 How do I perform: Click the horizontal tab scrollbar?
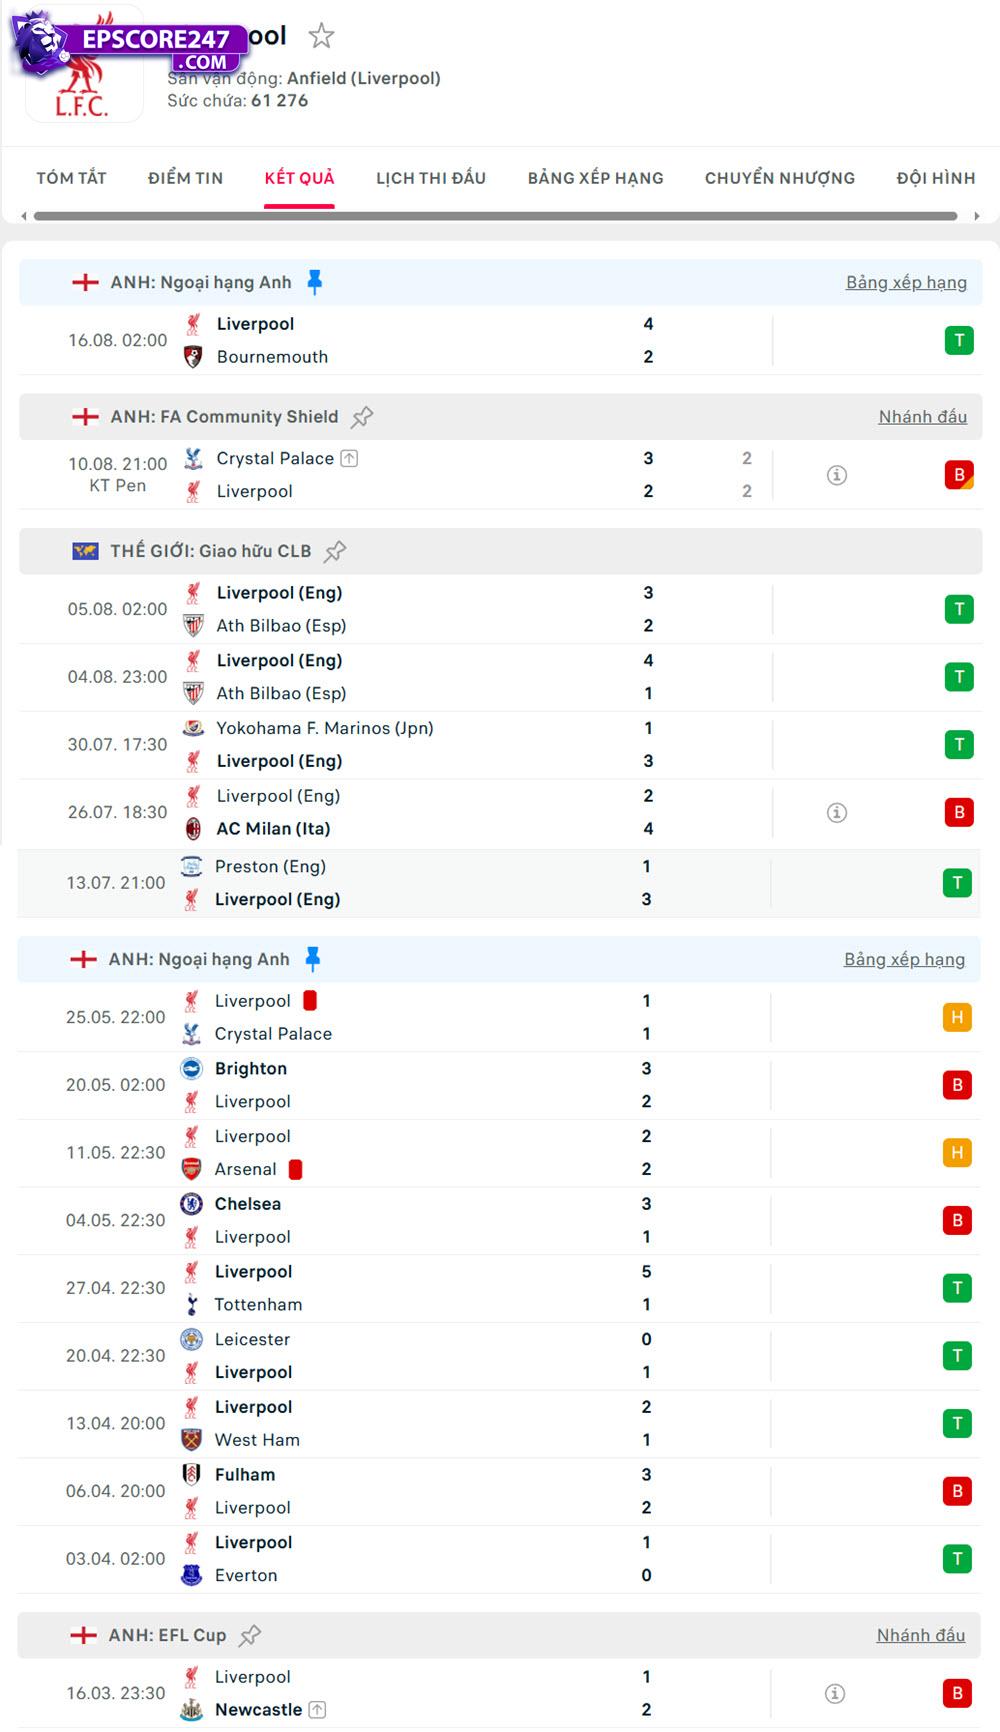[496, 216]
